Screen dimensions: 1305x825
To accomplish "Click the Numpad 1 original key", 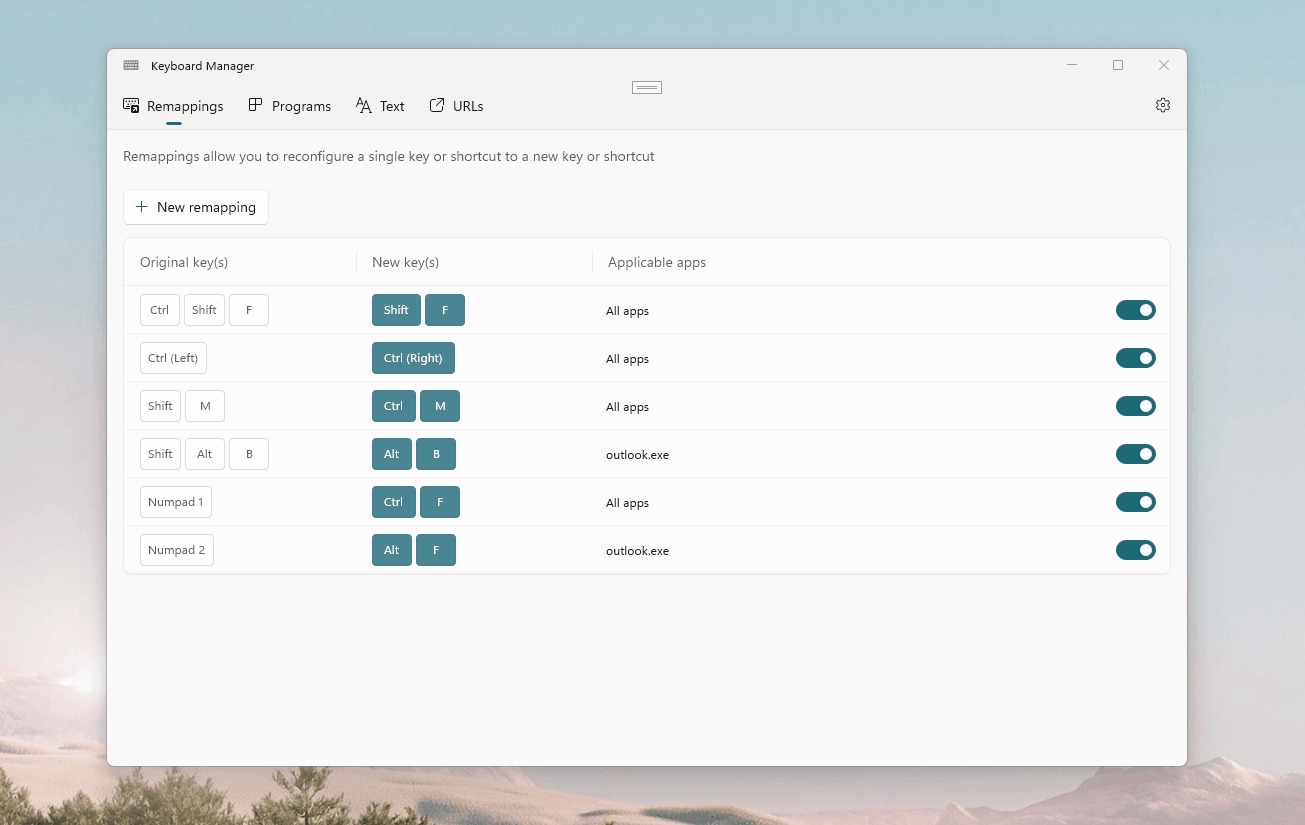I will pos(175,502).
